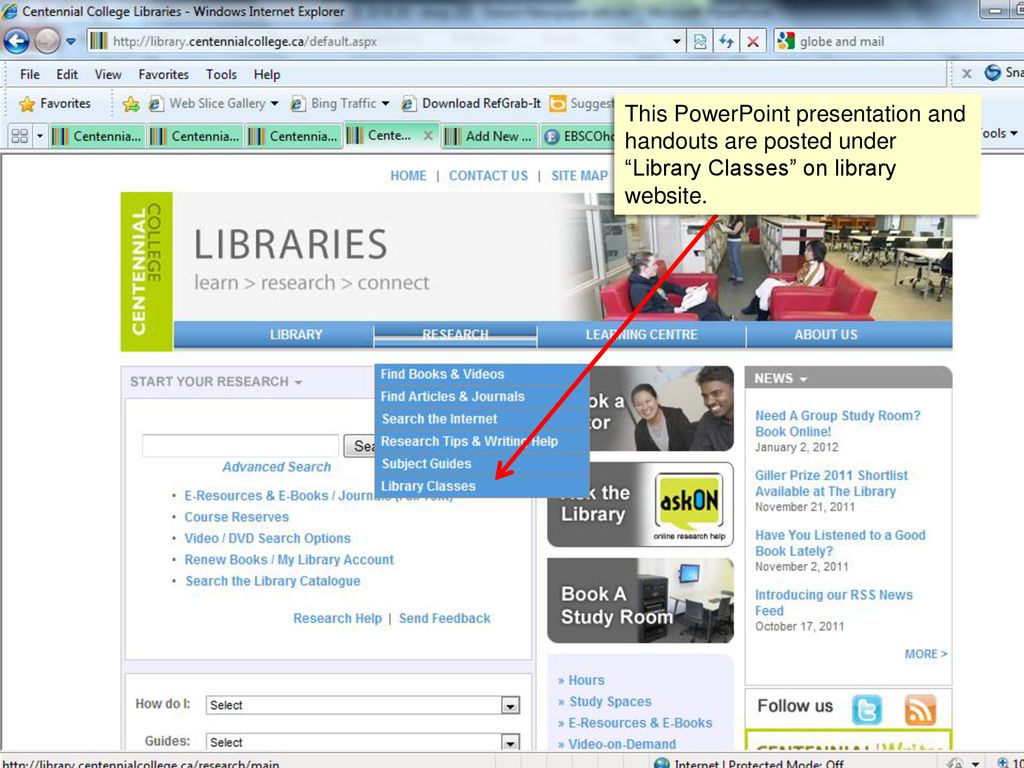Open the File menu
Image resolution: width=1024 pixels, height=768 pixels.
pos(29,74)
